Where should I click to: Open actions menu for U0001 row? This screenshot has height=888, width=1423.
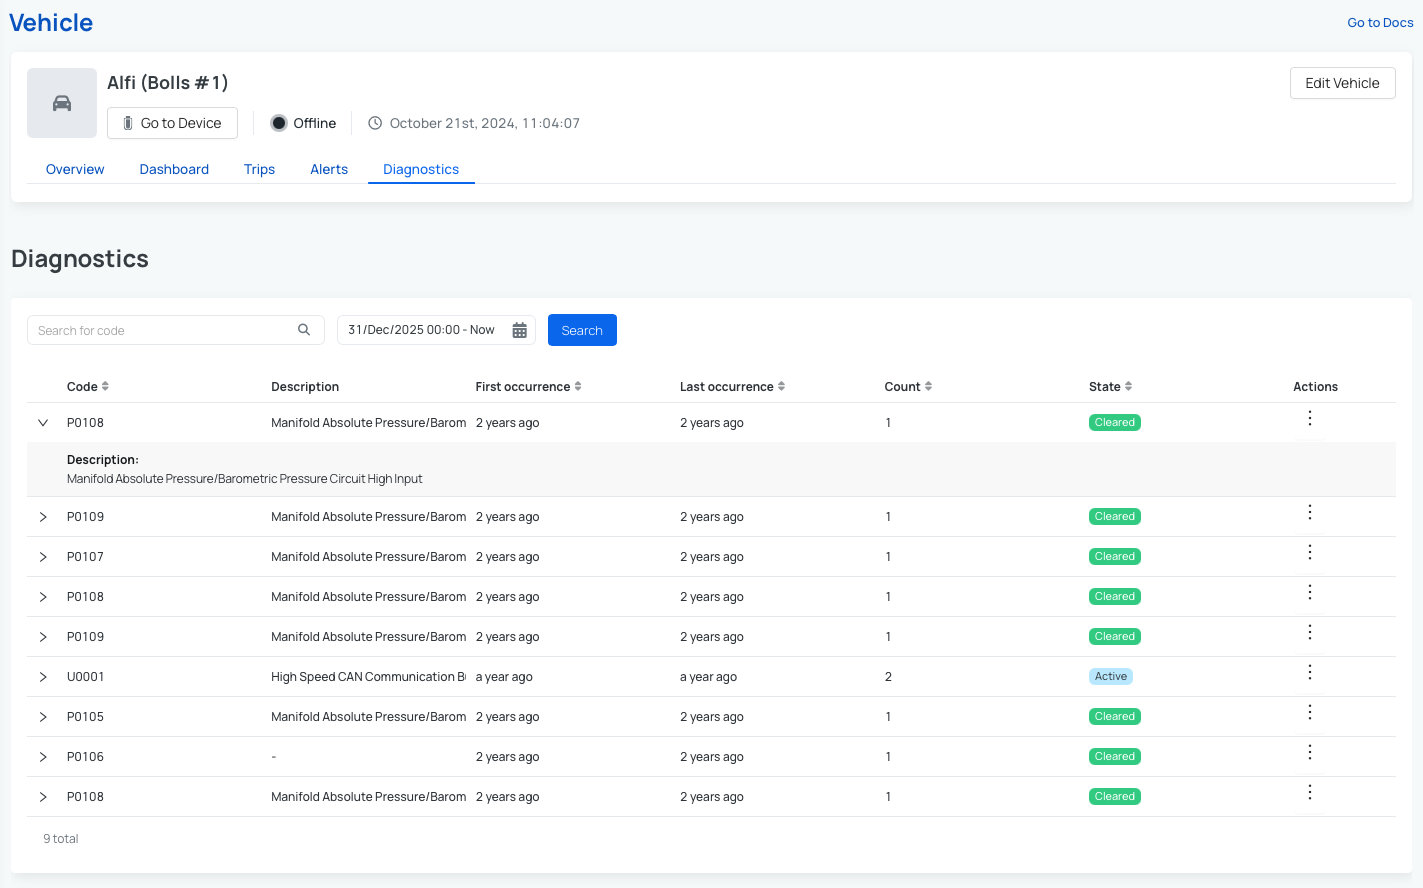[1309, 673]
